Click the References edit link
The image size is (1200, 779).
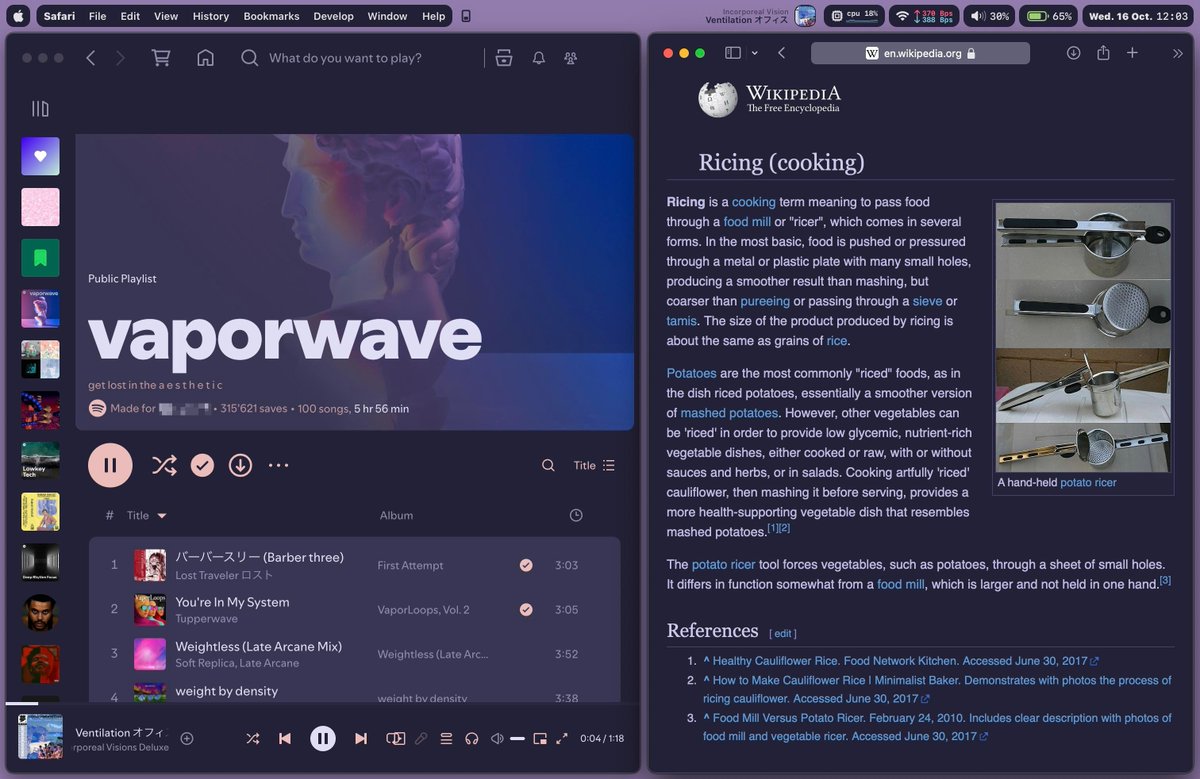pyautogui.click(x=783, y=633)
